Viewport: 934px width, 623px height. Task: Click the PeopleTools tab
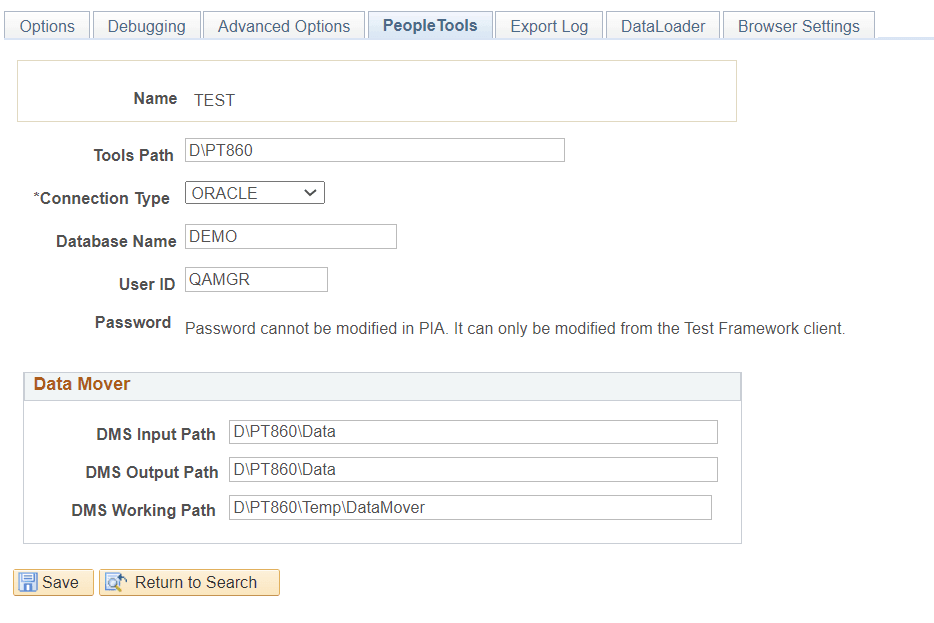coord(430,24)
